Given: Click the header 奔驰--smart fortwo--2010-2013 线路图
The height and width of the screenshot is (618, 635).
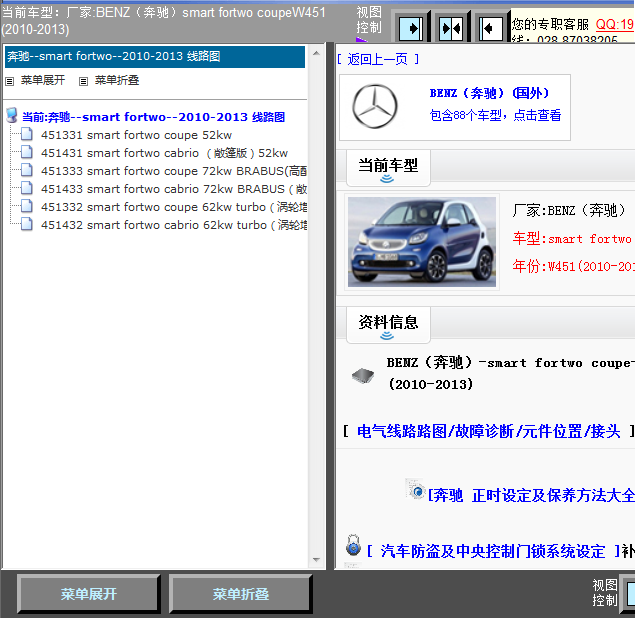Looking at the screenshot, I should pyautogui.click(x=155, y=56).
